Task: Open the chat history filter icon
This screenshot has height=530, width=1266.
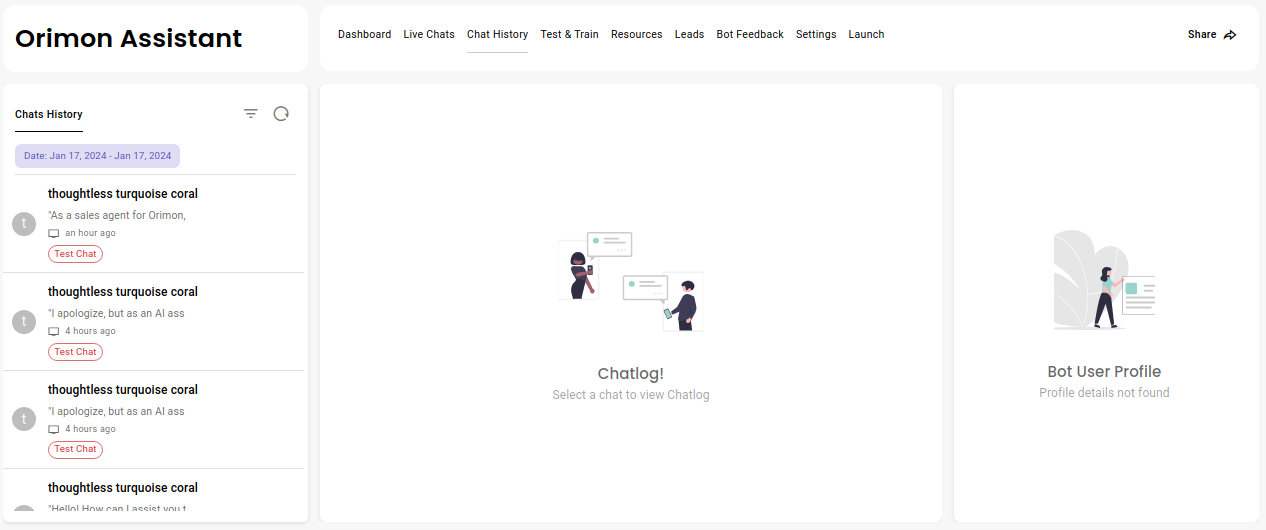Action: pos(251,114)
